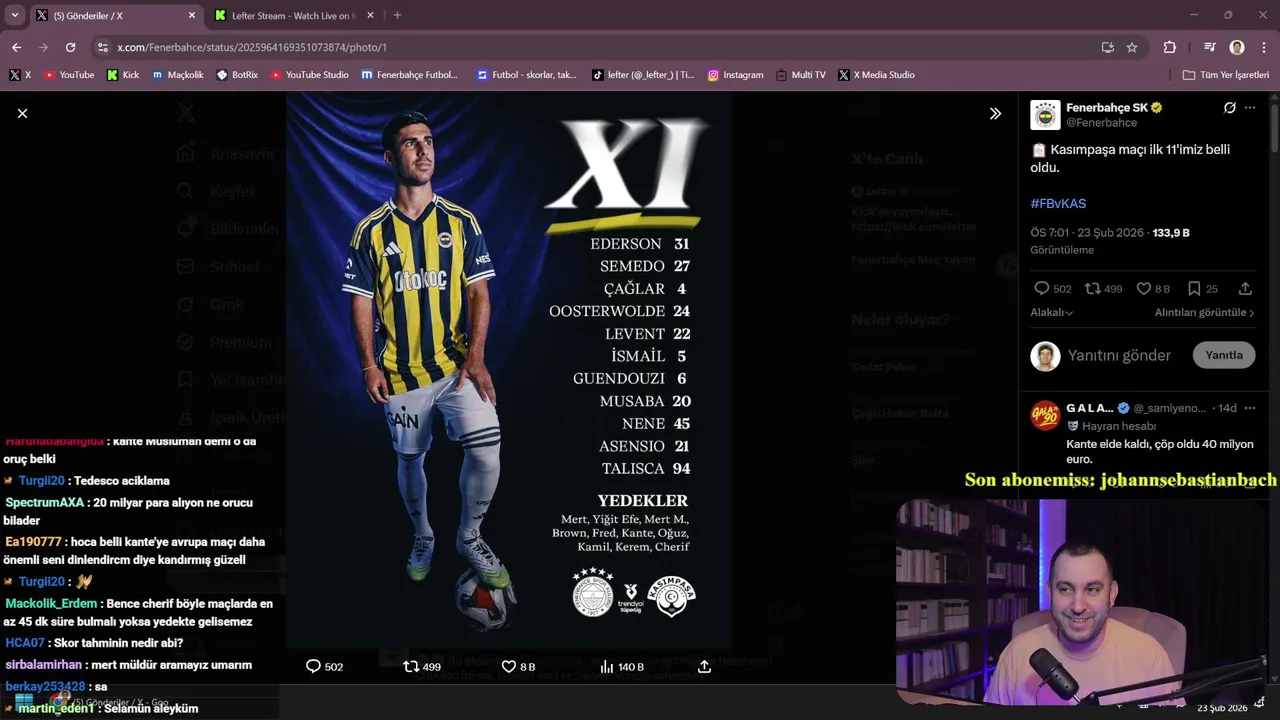Open Fenerbahçe SK profile avatar
This screenshot has width=1280, height=720.
click(1045, 115)
